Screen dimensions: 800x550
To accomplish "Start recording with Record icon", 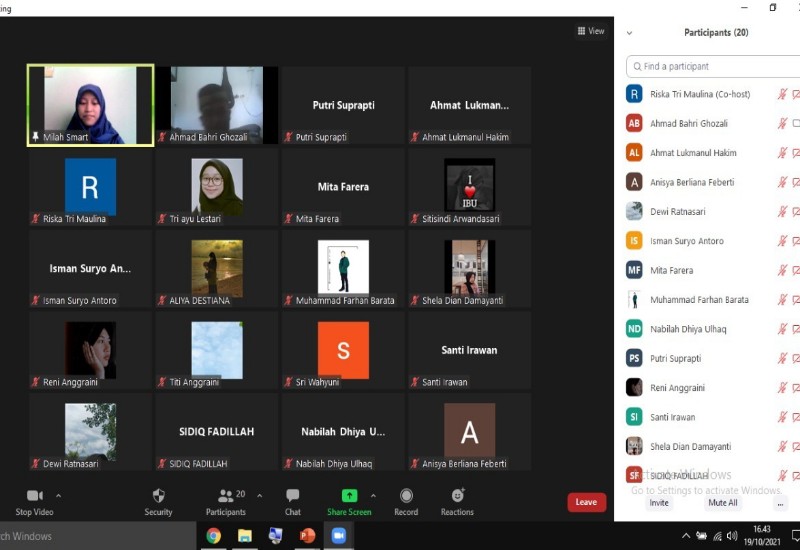I will click(406, 495).
